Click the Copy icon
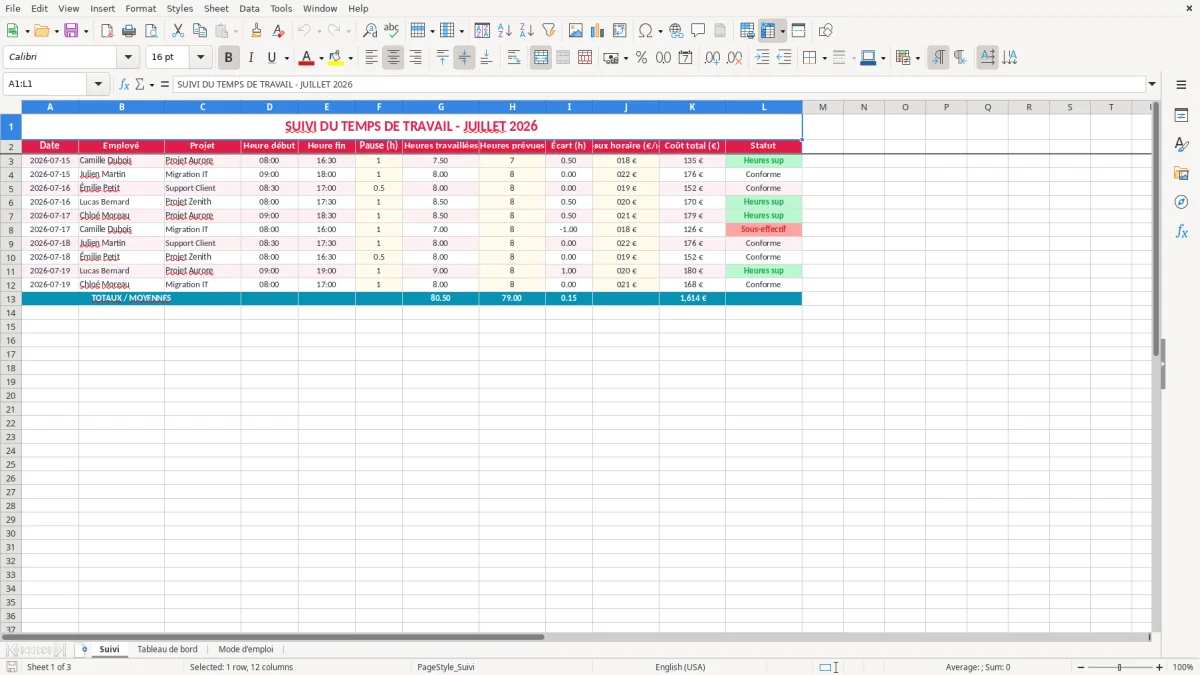1200x675 pixels. pos(200,31)
